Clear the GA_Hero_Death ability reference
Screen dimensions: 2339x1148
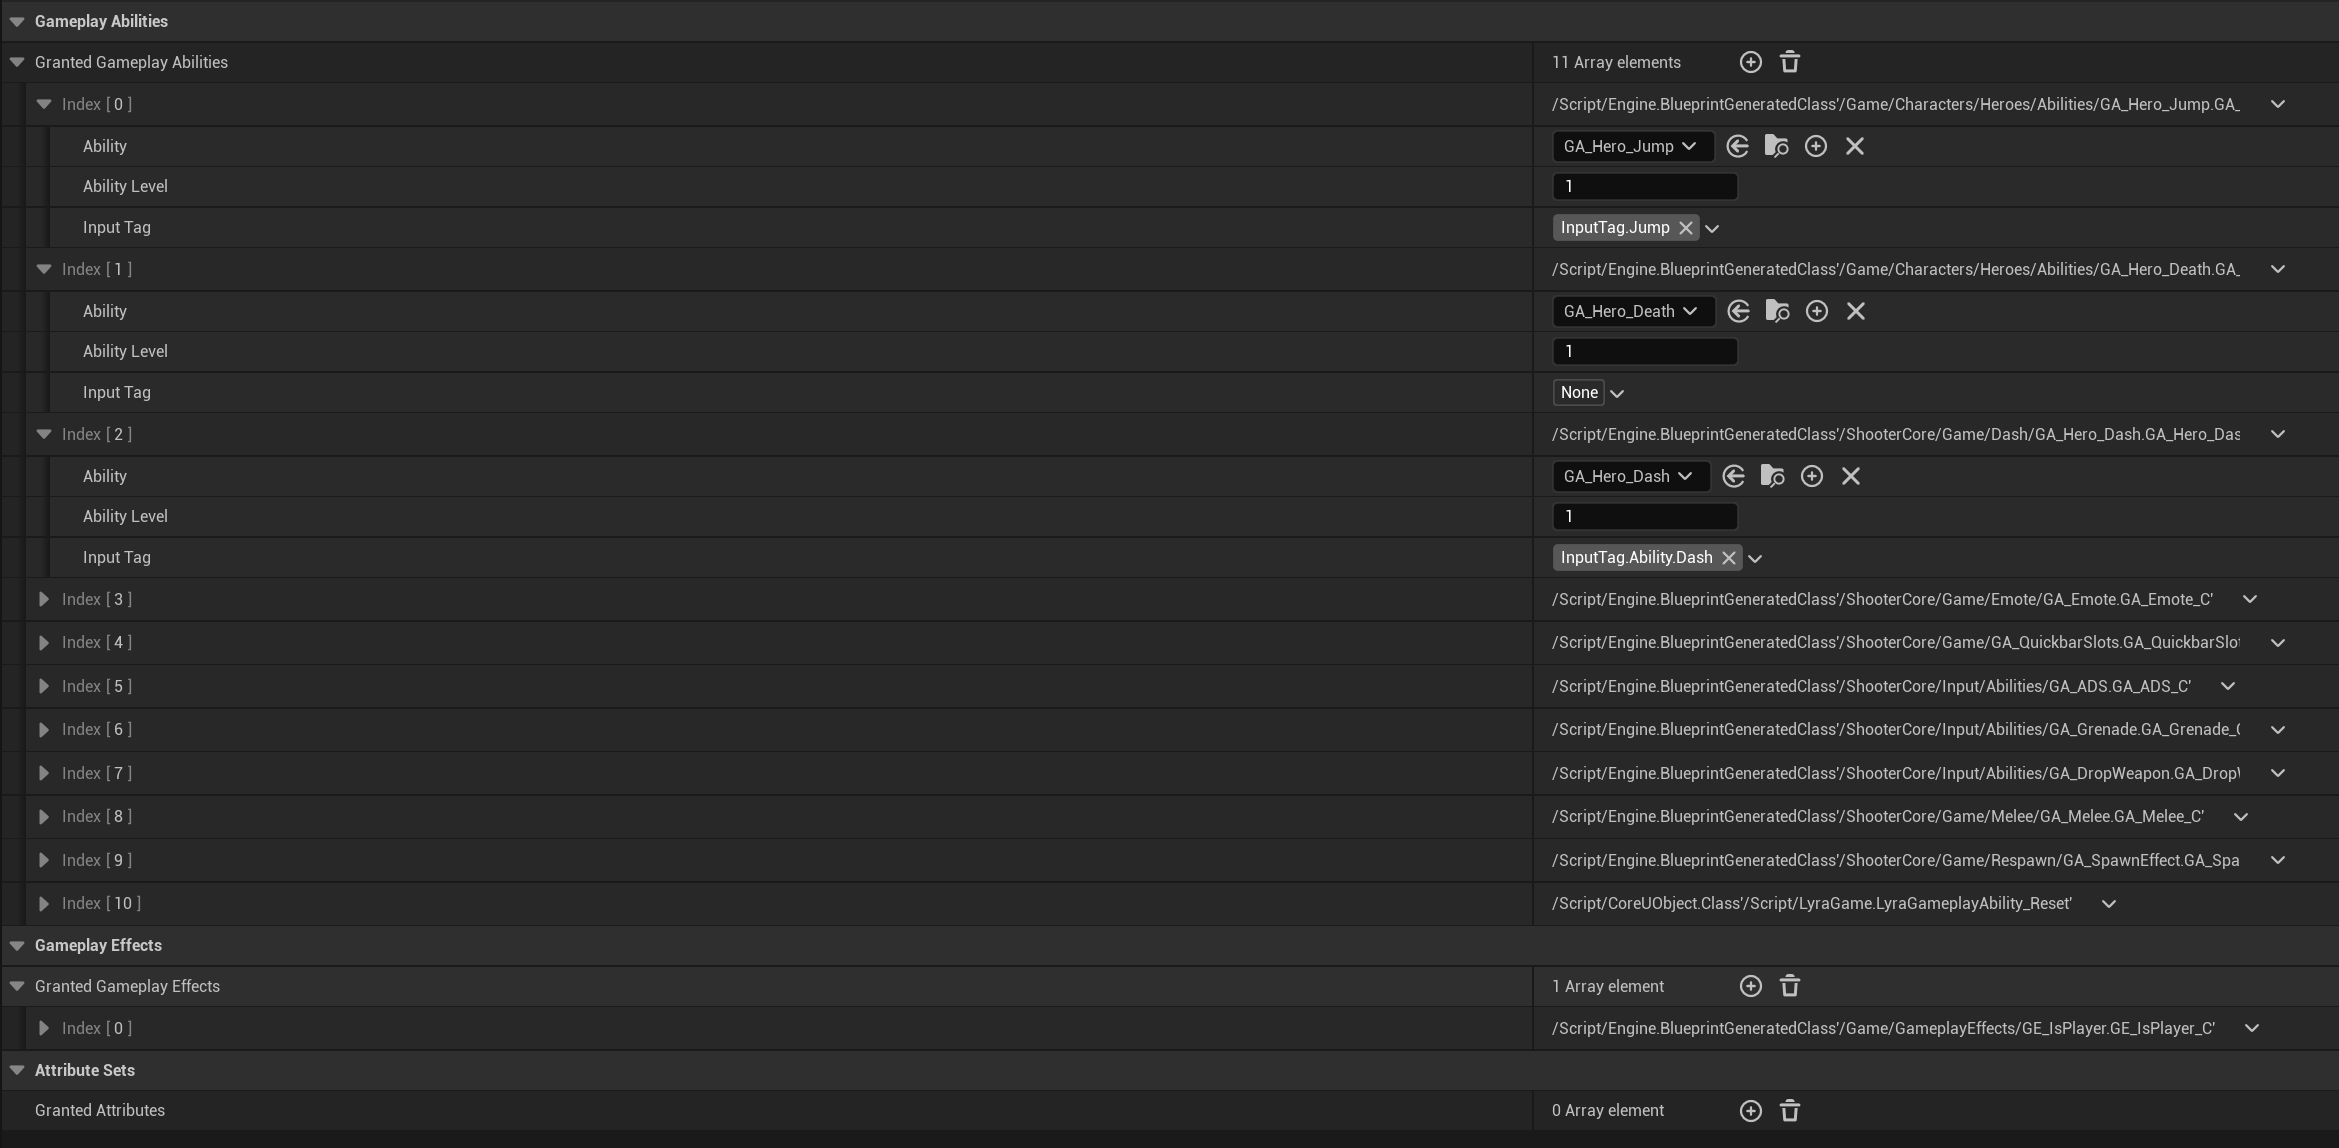[x=1855, y=311]
